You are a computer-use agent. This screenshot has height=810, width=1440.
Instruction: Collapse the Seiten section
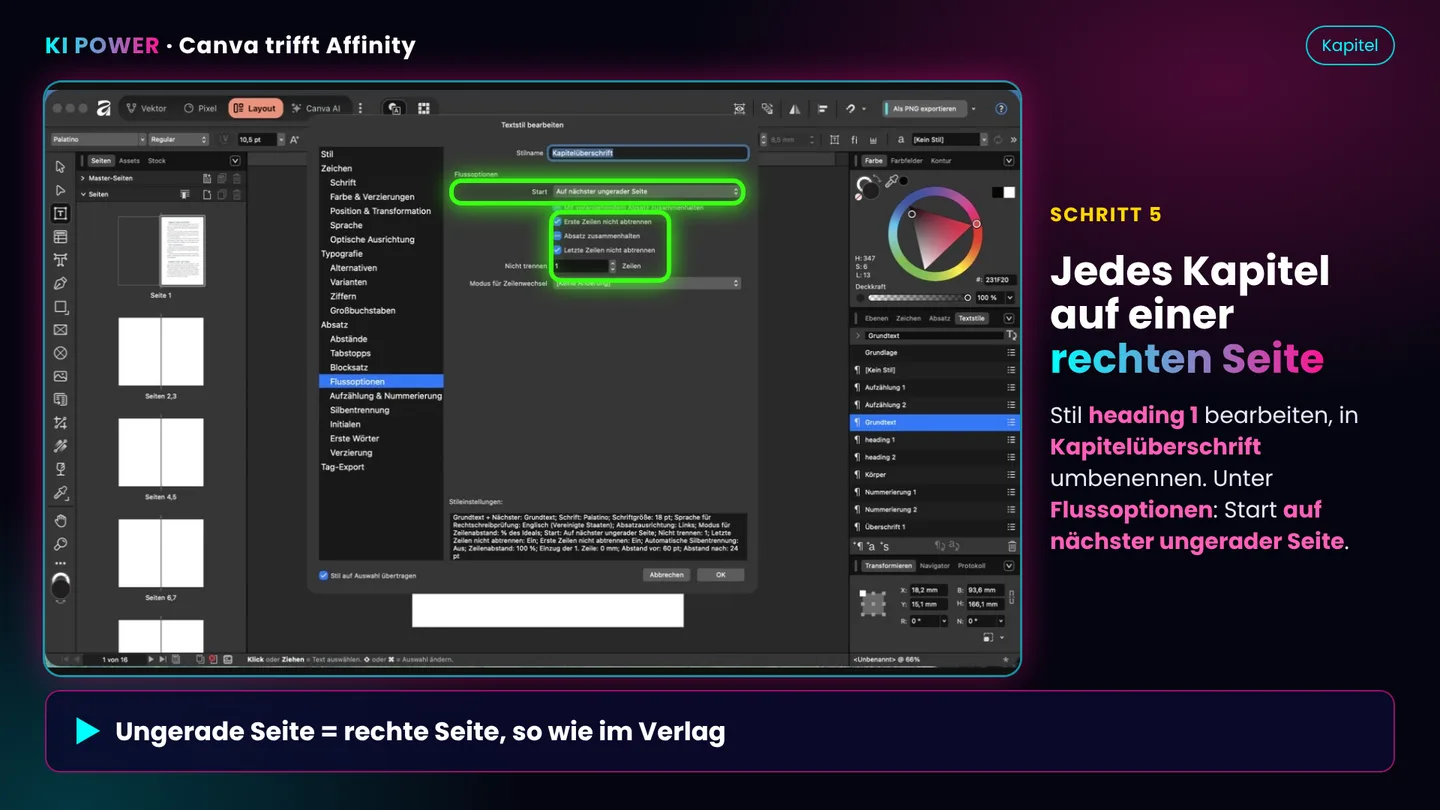coord(83,194)
